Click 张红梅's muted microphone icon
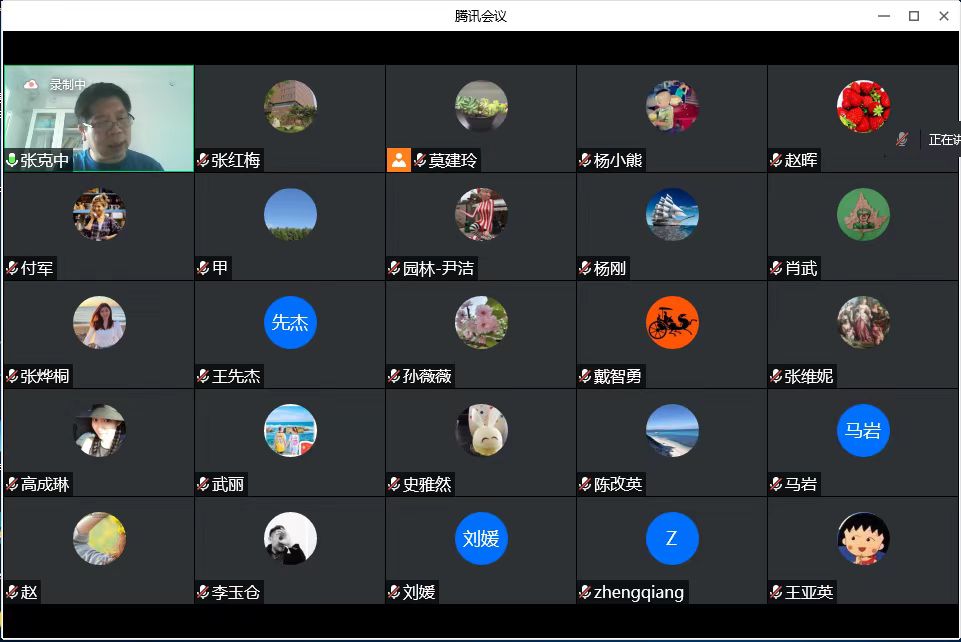The height and width of the screenshot is (642, 961). (203, 160)
